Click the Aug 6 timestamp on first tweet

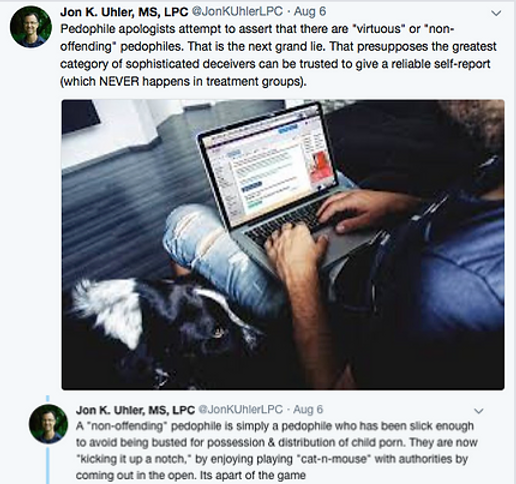(310, 12)
